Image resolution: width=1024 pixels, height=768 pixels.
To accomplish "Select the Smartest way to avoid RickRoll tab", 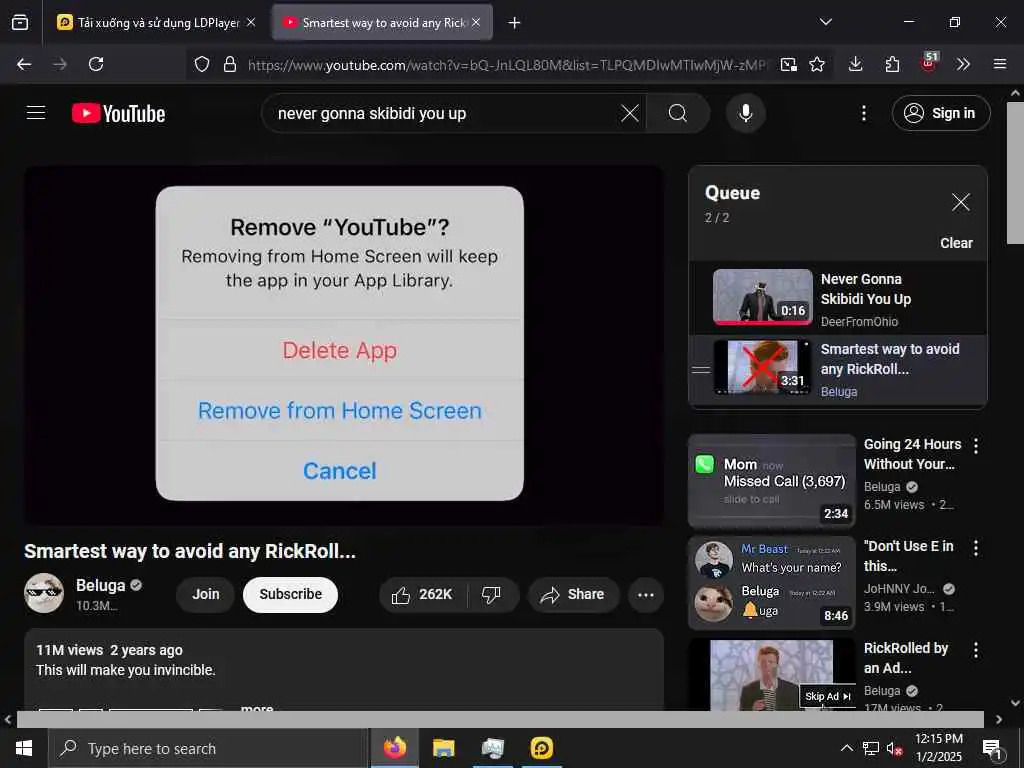I will click(x=382, y=22).
